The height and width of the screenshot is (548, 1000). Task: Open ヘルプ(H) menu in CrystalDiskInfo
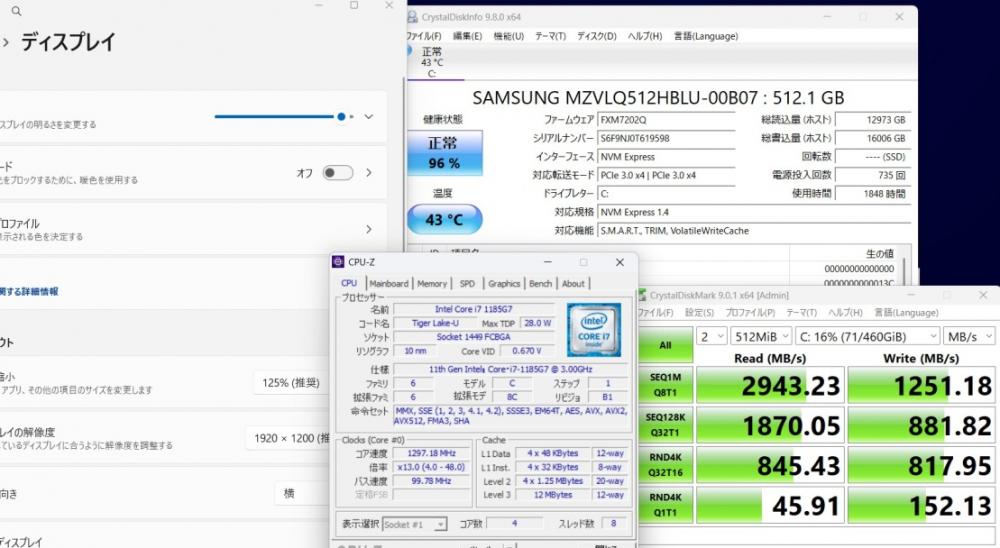point(645,36)
